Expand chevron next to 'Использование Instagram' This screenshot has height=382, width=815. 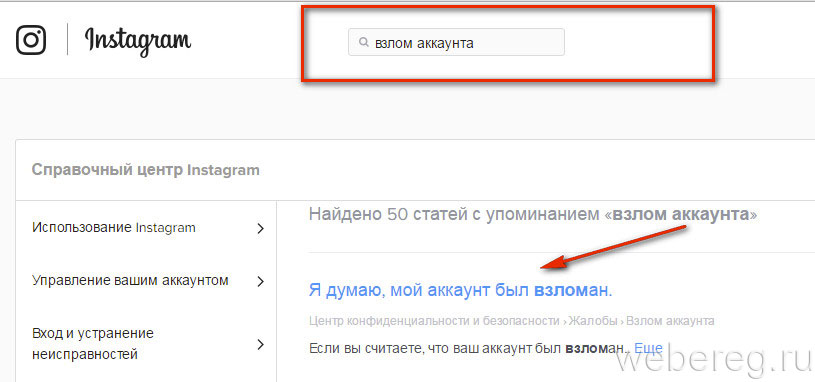(x=261, y=228)
